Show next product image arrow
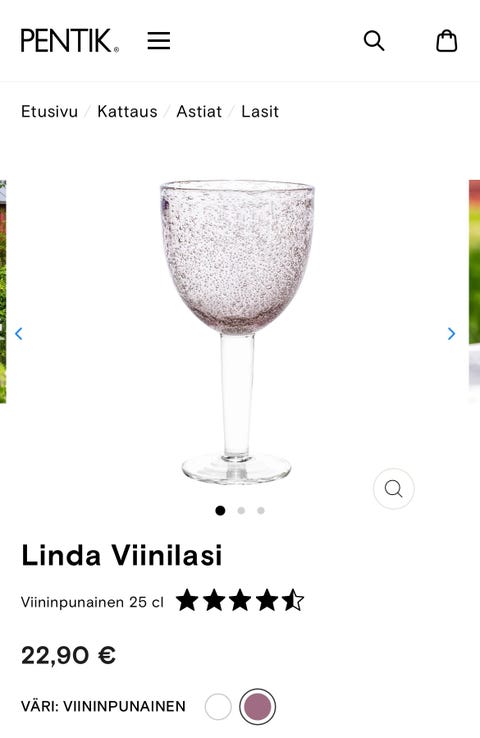 click(x=451, y=334)
